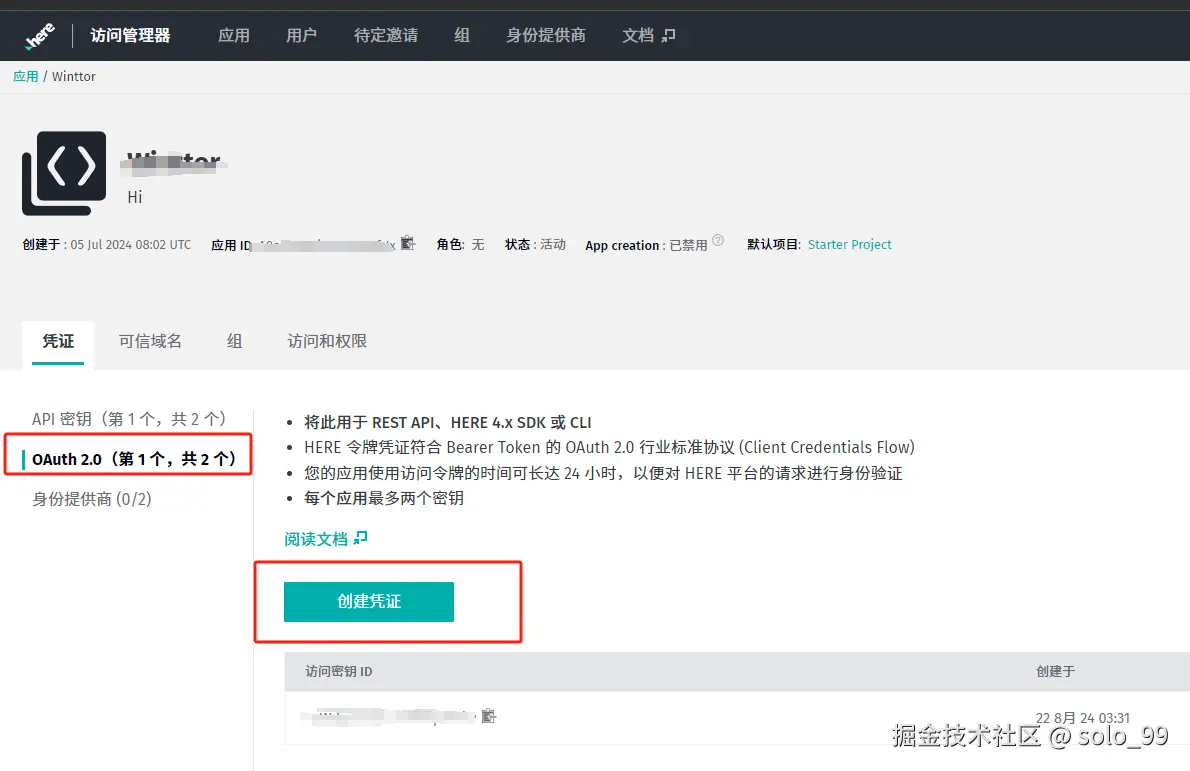Open 组 in the top navigation bar
Image resolution: width=1190 pixels, height=771 pixels.
pyautogui.click(x=462, y=36)
